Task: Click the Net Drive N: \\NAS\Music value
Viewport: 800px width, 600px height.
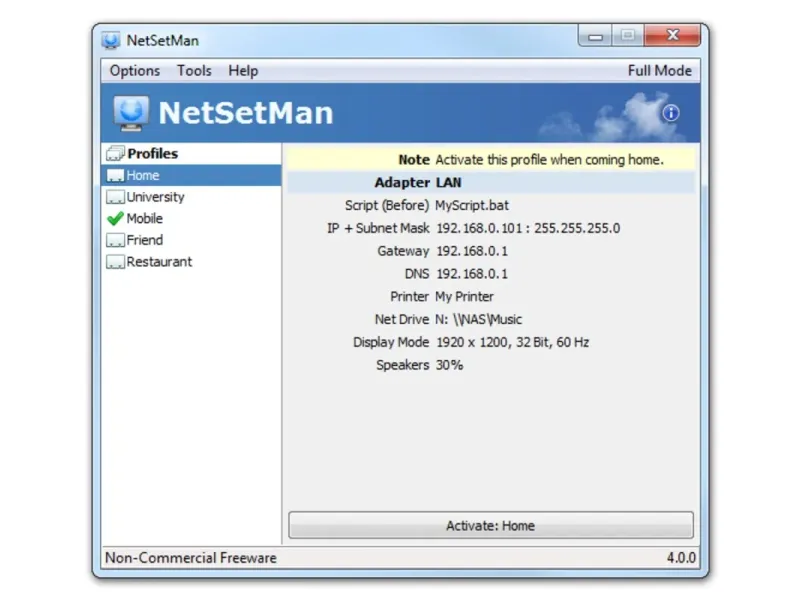Action: (x=479, y=319)
